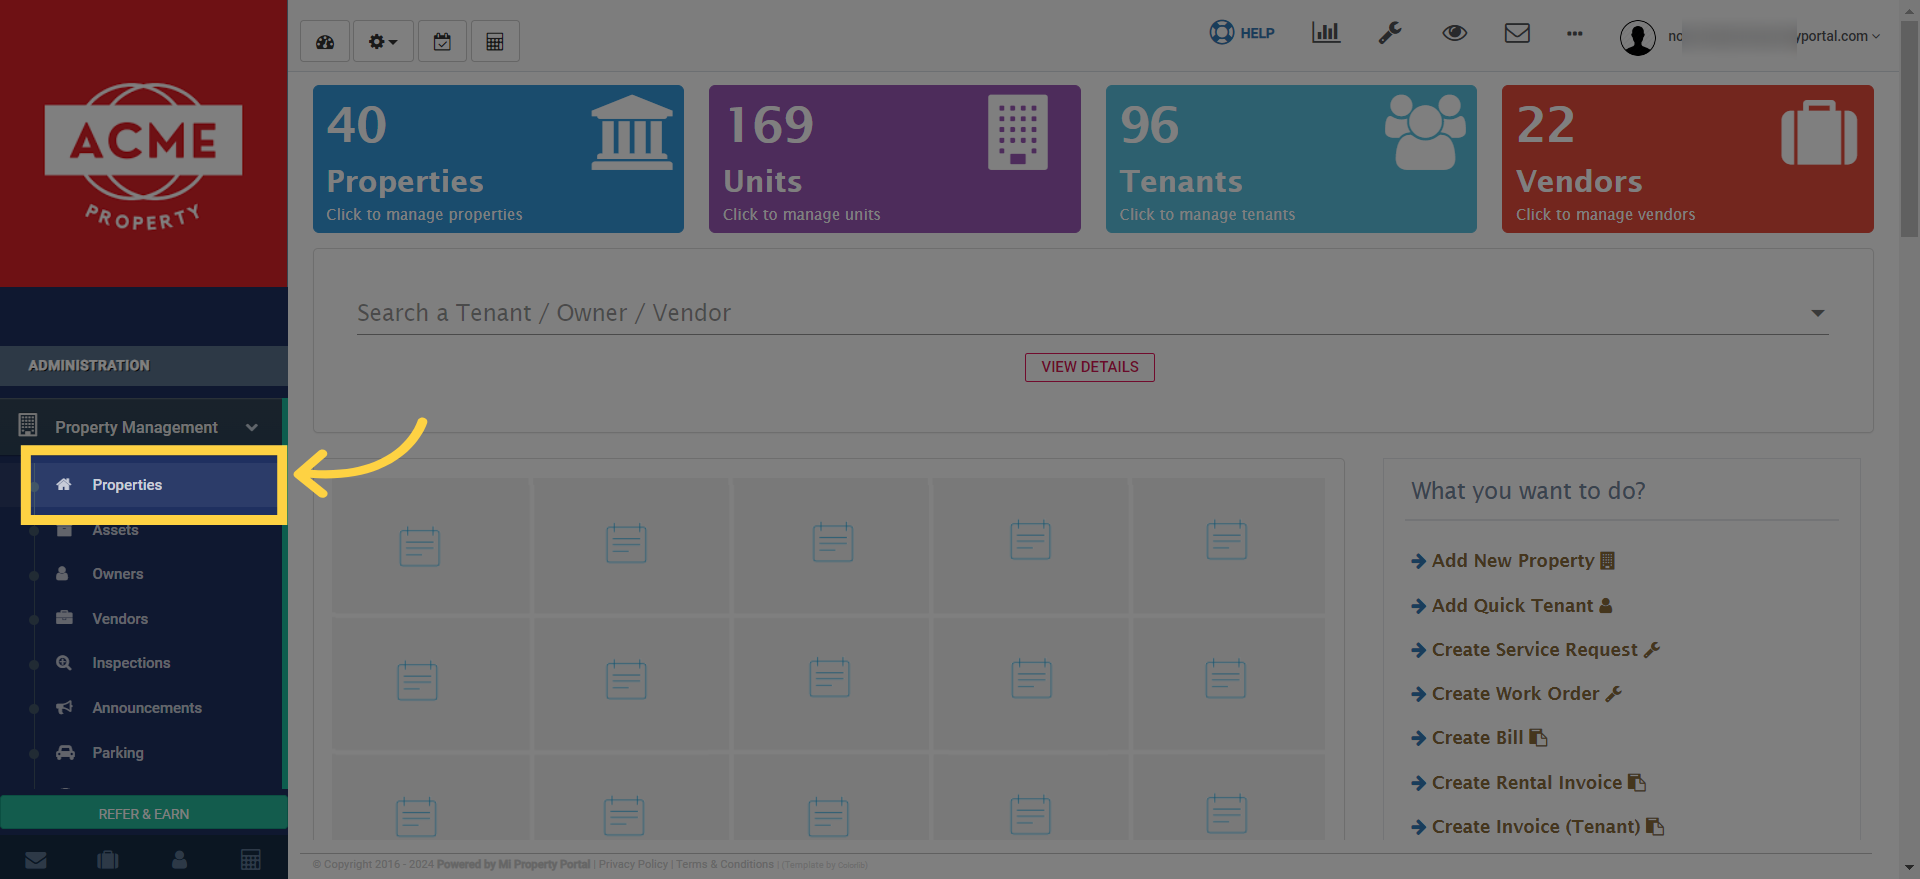Click the person icon in sidebar footer
Viewport: 1920px width, 879px height.
tap(180, 860)
